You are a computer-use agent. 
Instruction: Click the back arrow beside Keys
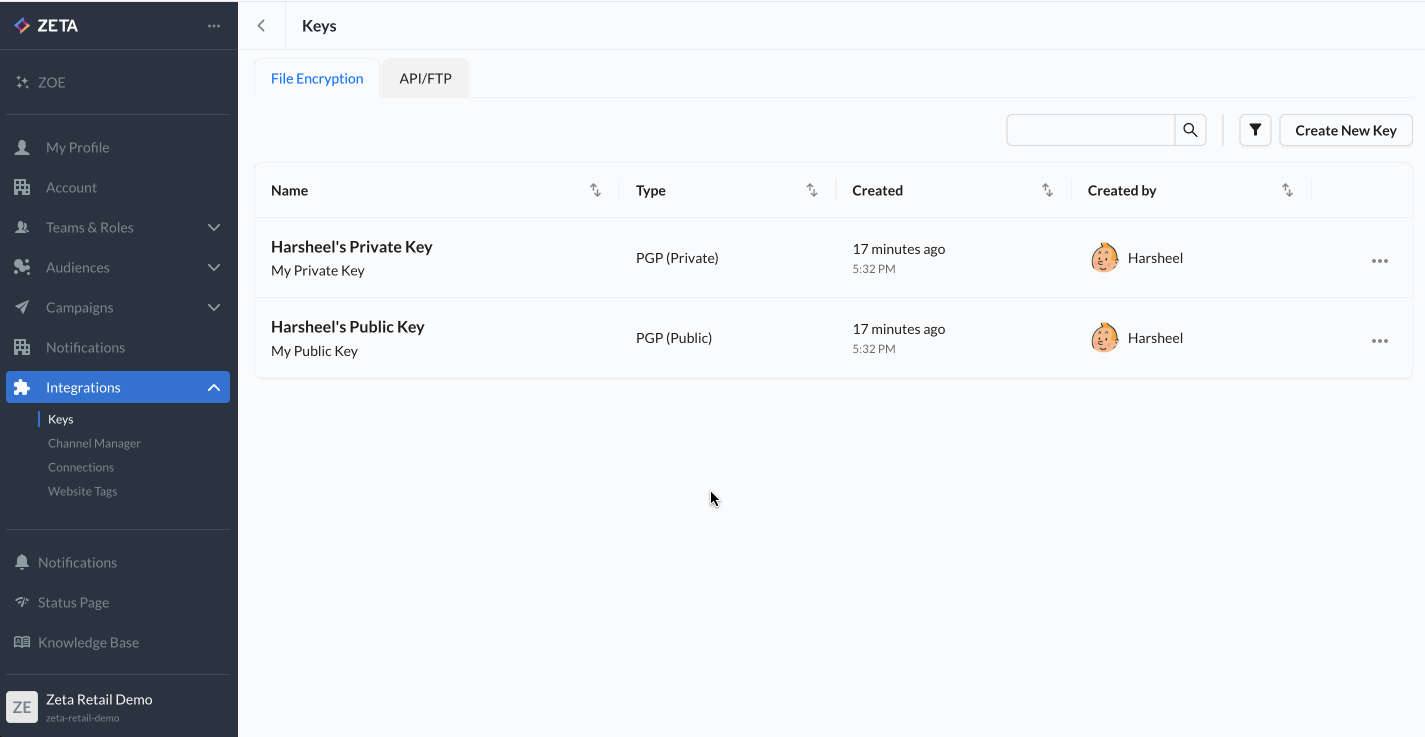[261, 26]
